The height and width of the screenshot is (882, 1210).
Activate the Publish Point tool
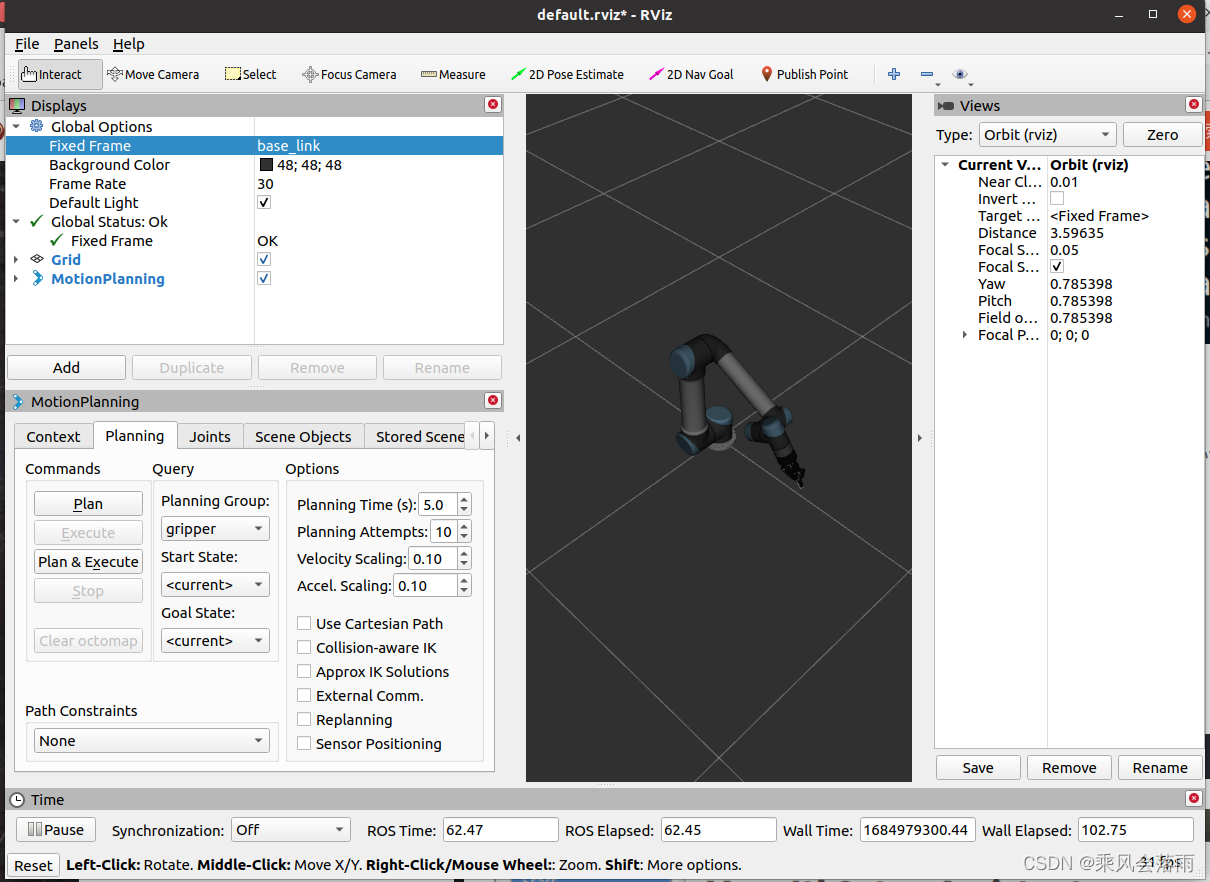[804, 74]
